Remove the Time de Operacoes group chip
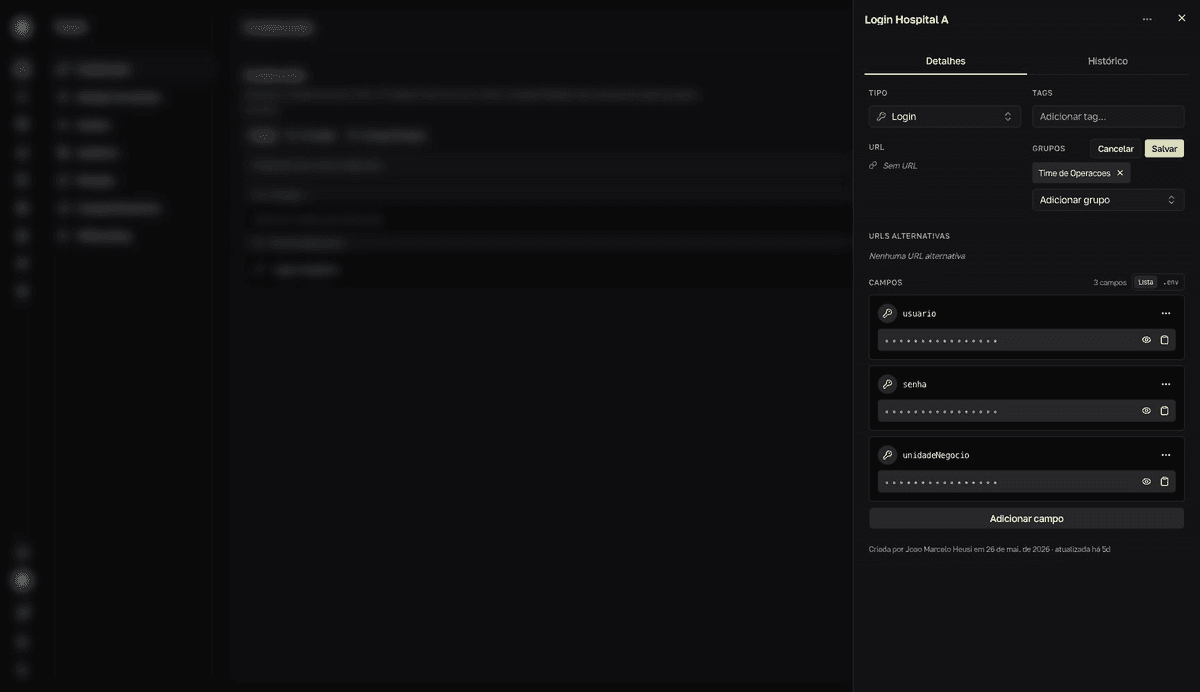 coord(1120,173)
